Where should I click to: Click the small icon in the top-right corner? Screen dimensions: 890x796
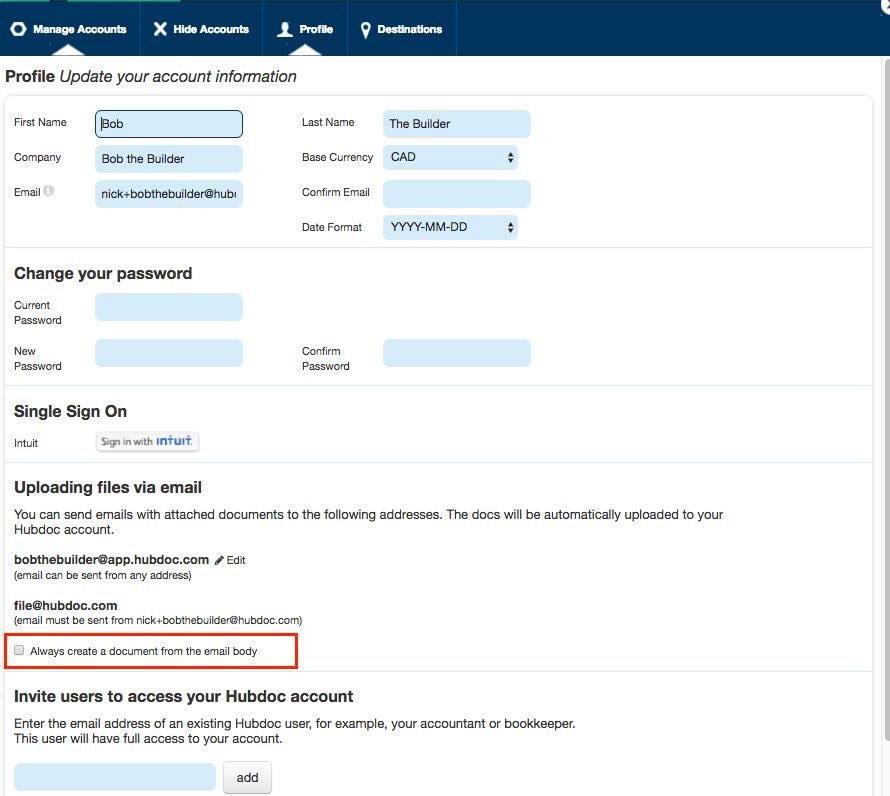pyautogui.click(x=884, y=6)
